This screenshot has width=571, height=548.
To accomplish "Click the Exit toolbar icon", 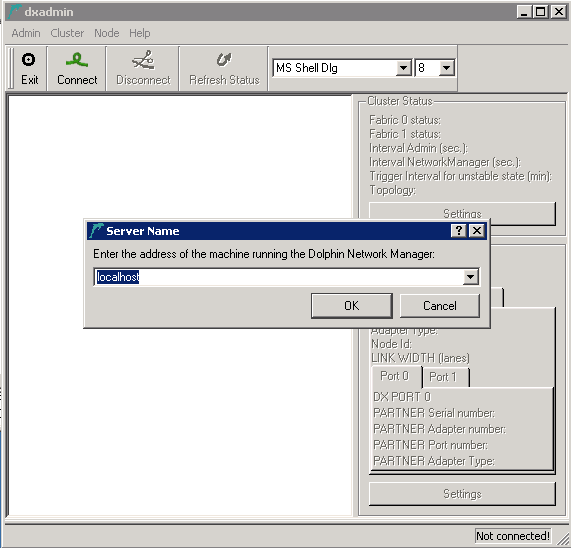I will tap(28, 60).
